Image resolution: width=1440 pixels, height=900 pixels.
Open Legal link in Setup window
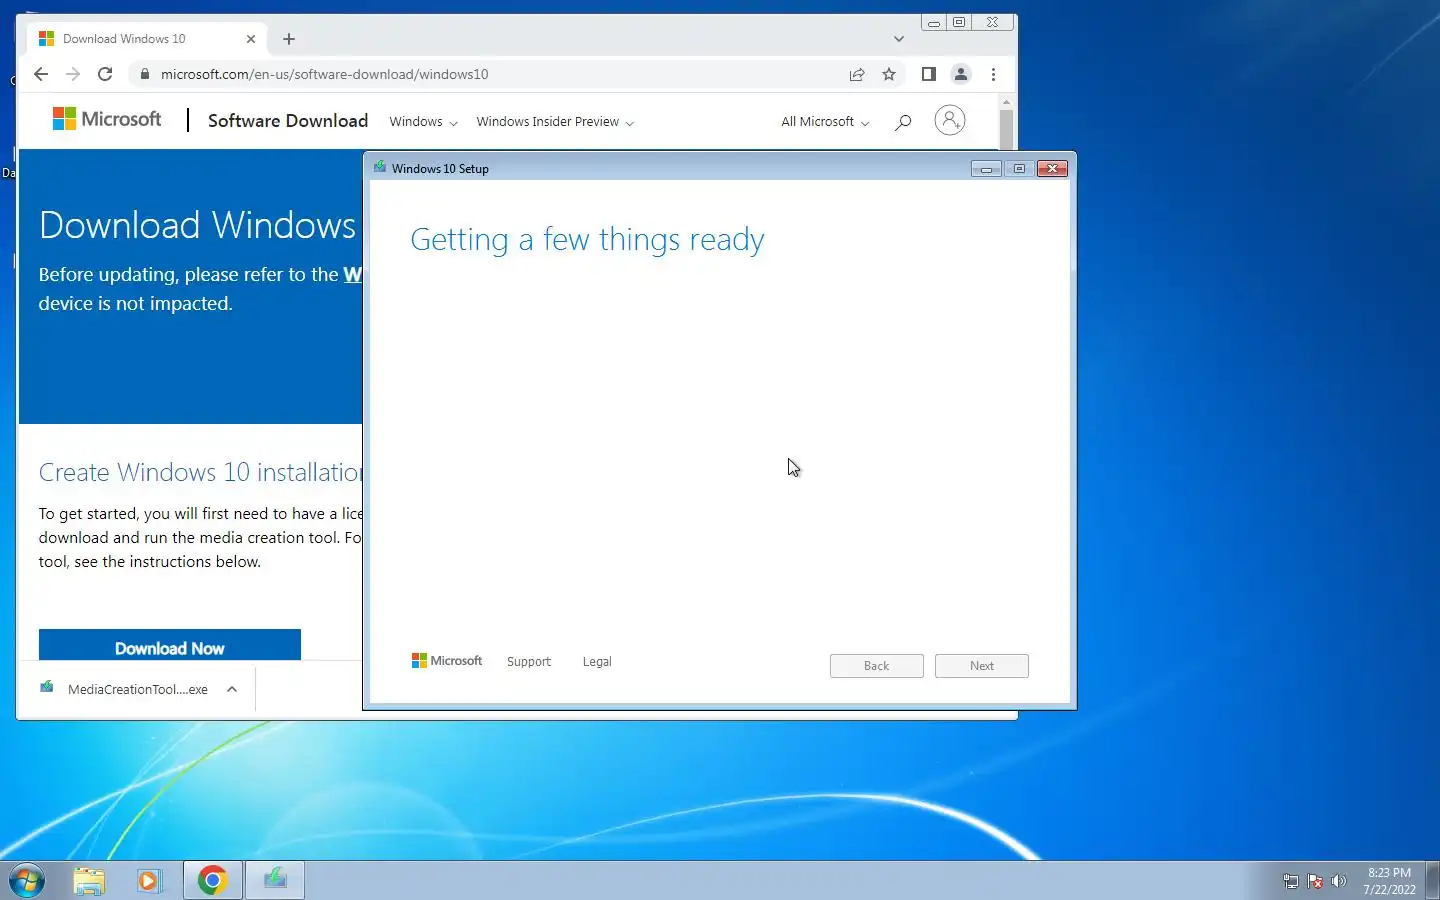[x=597, y=662]
